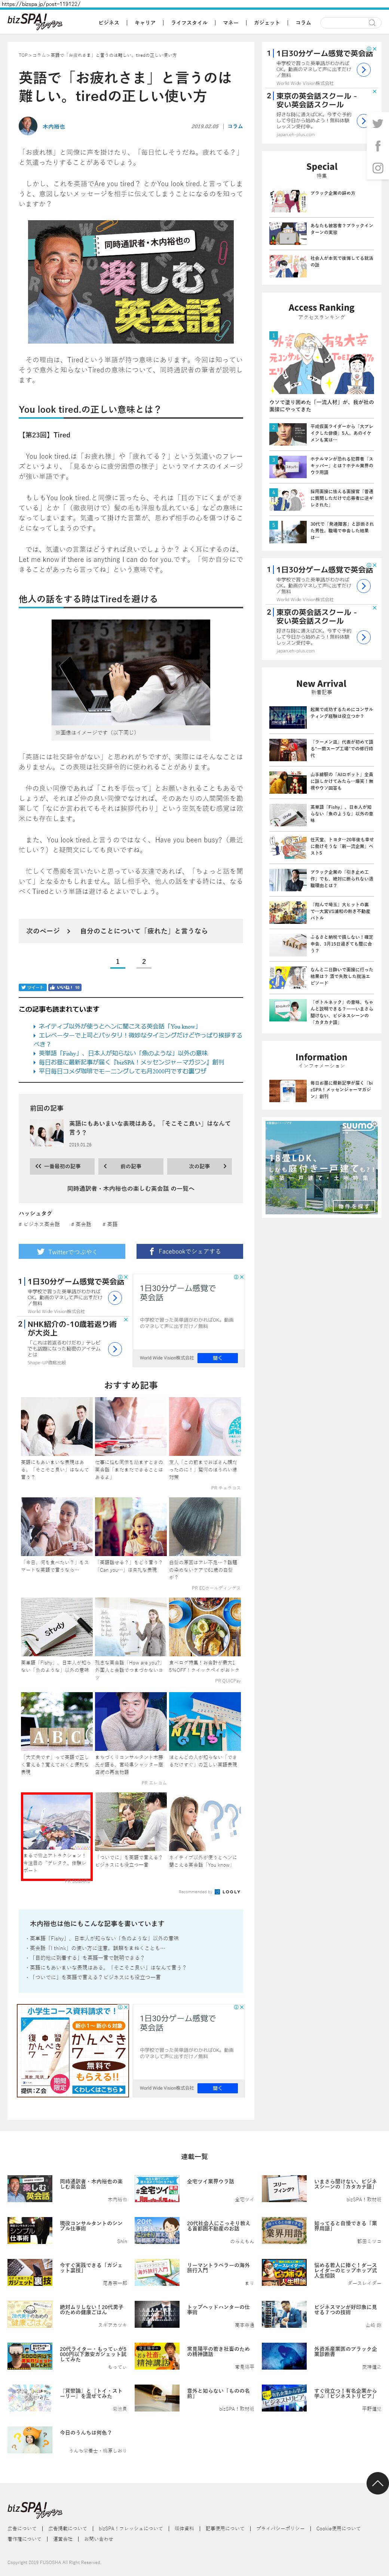Image resolution: width=389 pixels, height=2576 pixels.
Task: Click the 開く button in lower ad
Action: (x=217, y=1357)
